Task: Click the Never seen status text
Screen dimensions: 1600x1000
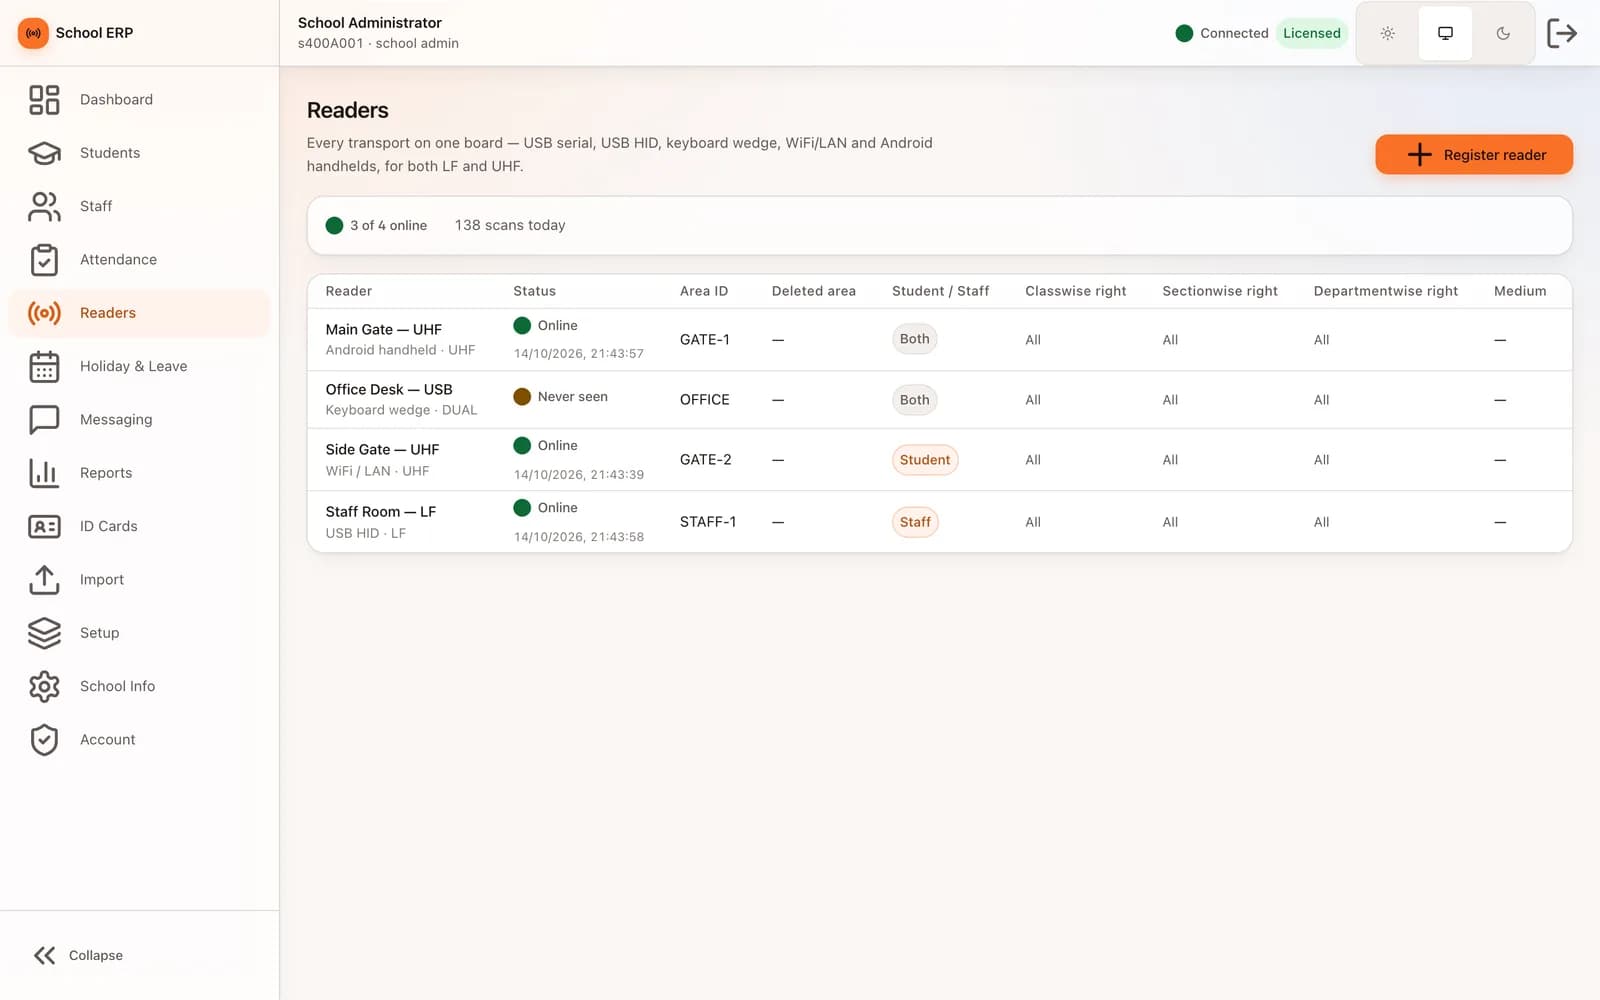Action: click(x=572, y=397)
